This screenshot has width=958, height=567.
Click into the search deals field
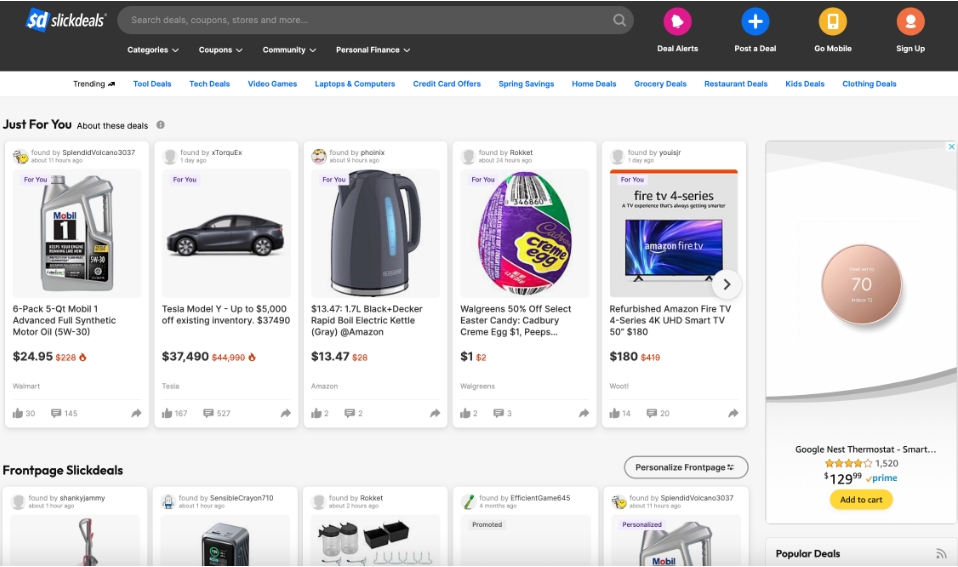[367, 20]
